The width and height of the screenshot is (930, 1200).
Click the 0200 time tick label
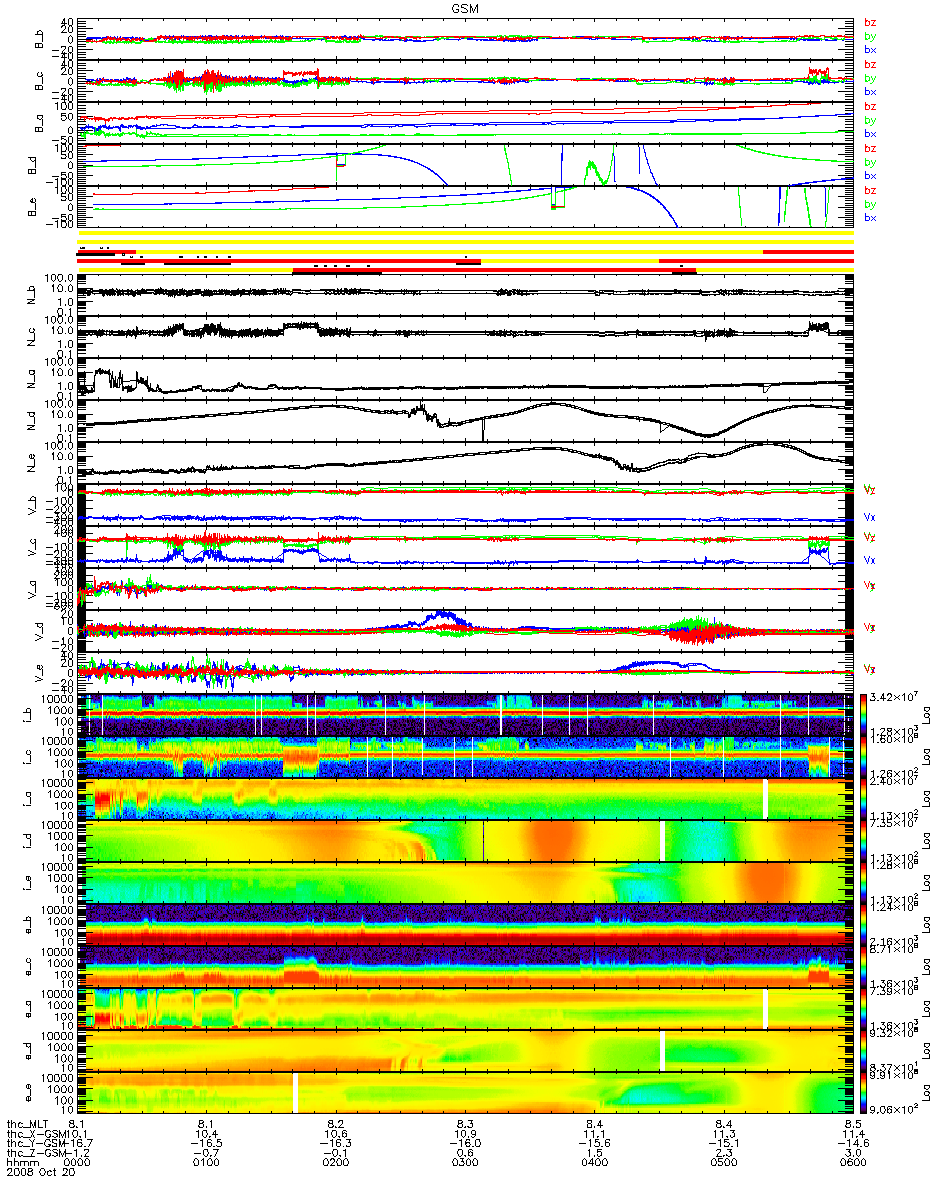coord(336,1164)
